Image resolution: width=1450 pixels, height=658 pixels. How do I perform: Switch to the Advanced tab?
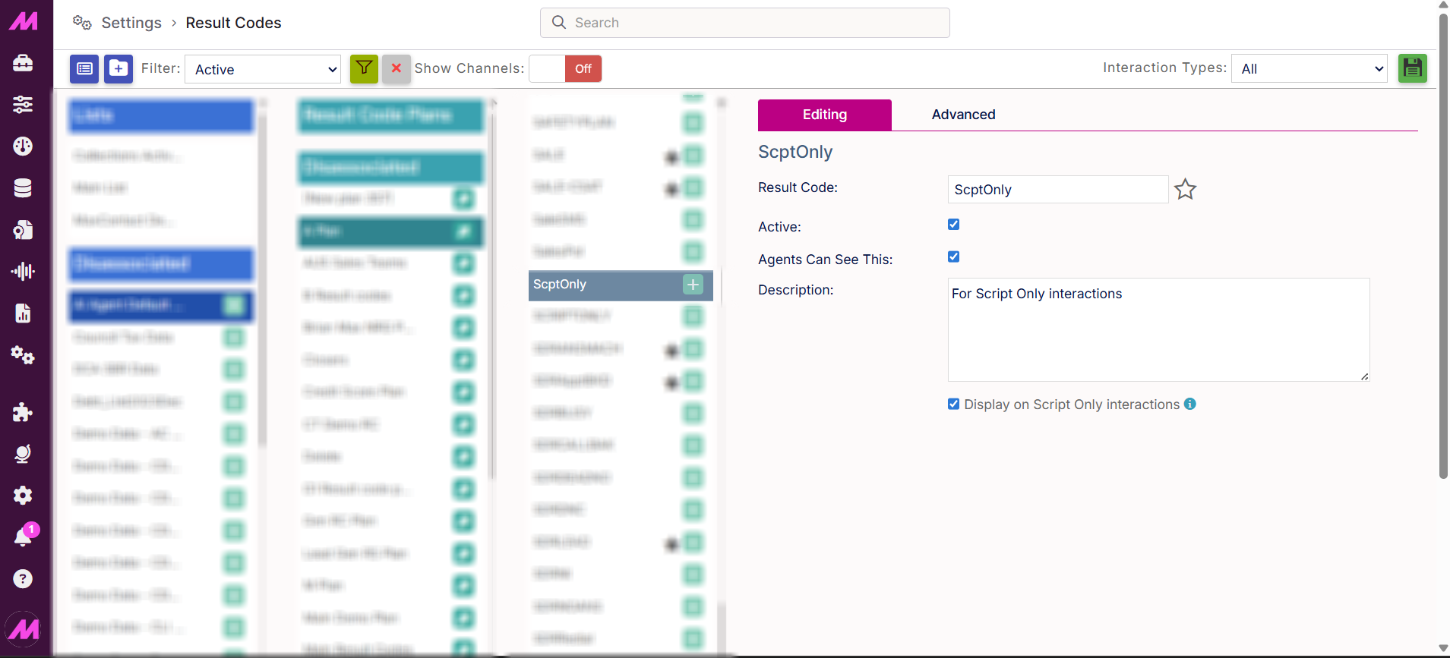(964, 114)
